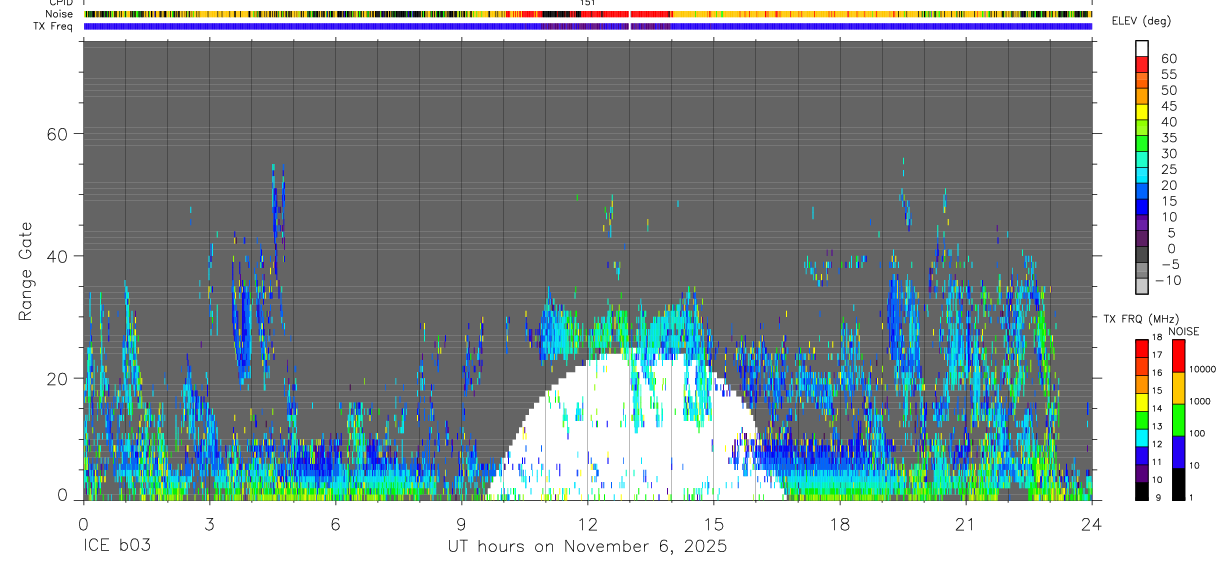Click the 'NOISE' colorbar title
This screenshot has width=1228, height=567.
[1183, 331]
